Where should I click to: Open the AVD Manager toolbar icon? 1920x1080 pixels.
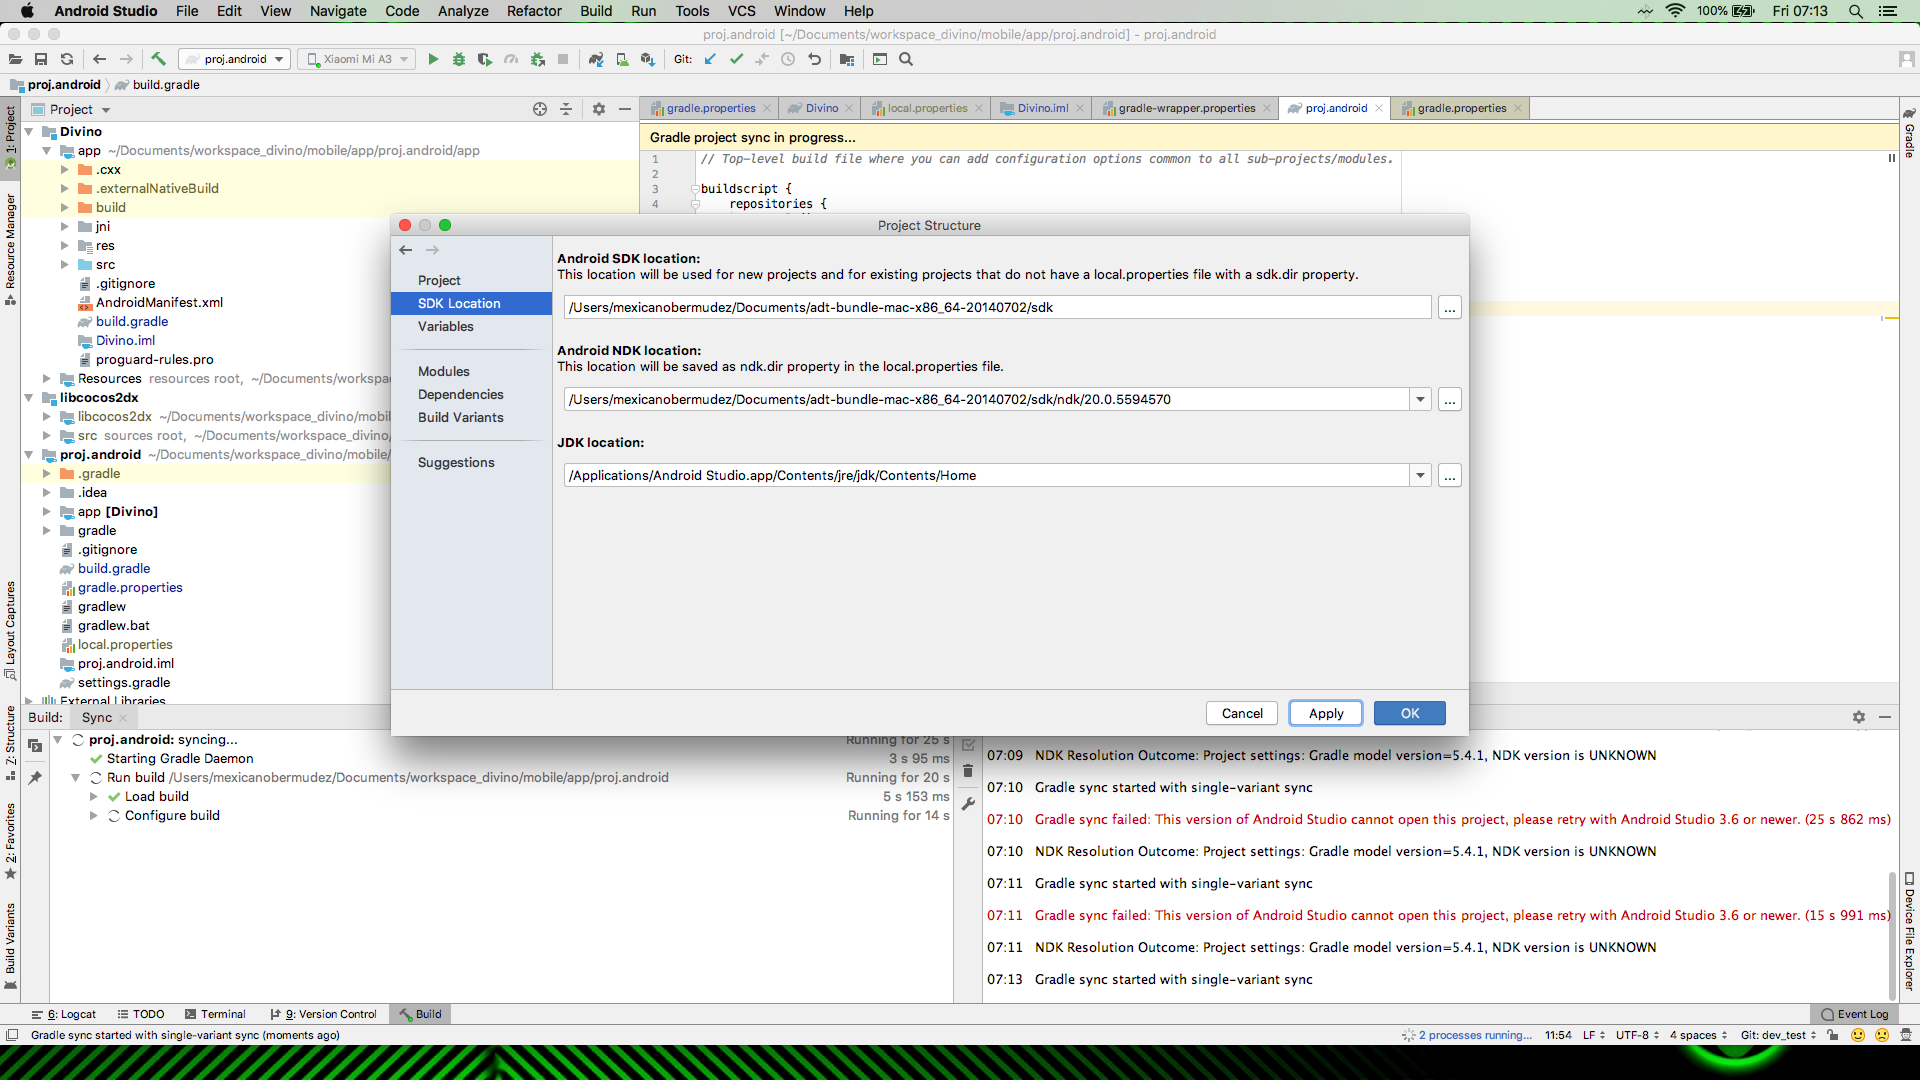[622, 59]
